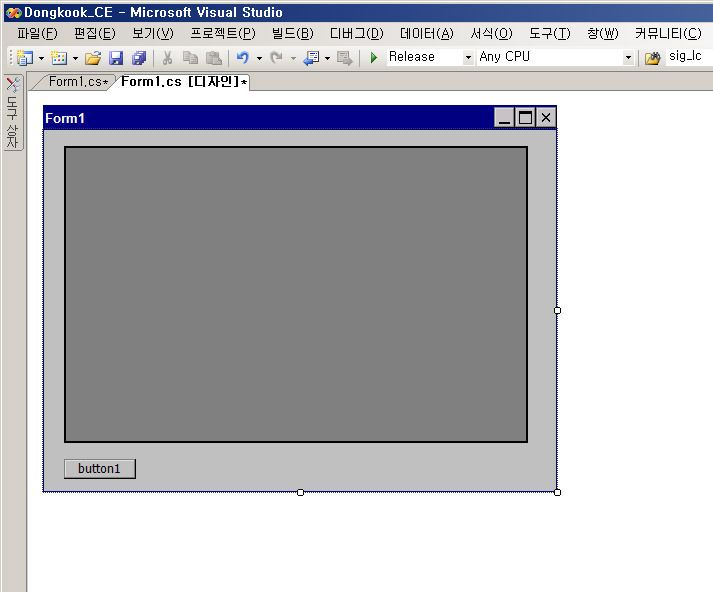Click the Add New Item icon
Image resolution: width=713 pixels, height=592 pixels.
pyautogui.click(x=59, y=58)
